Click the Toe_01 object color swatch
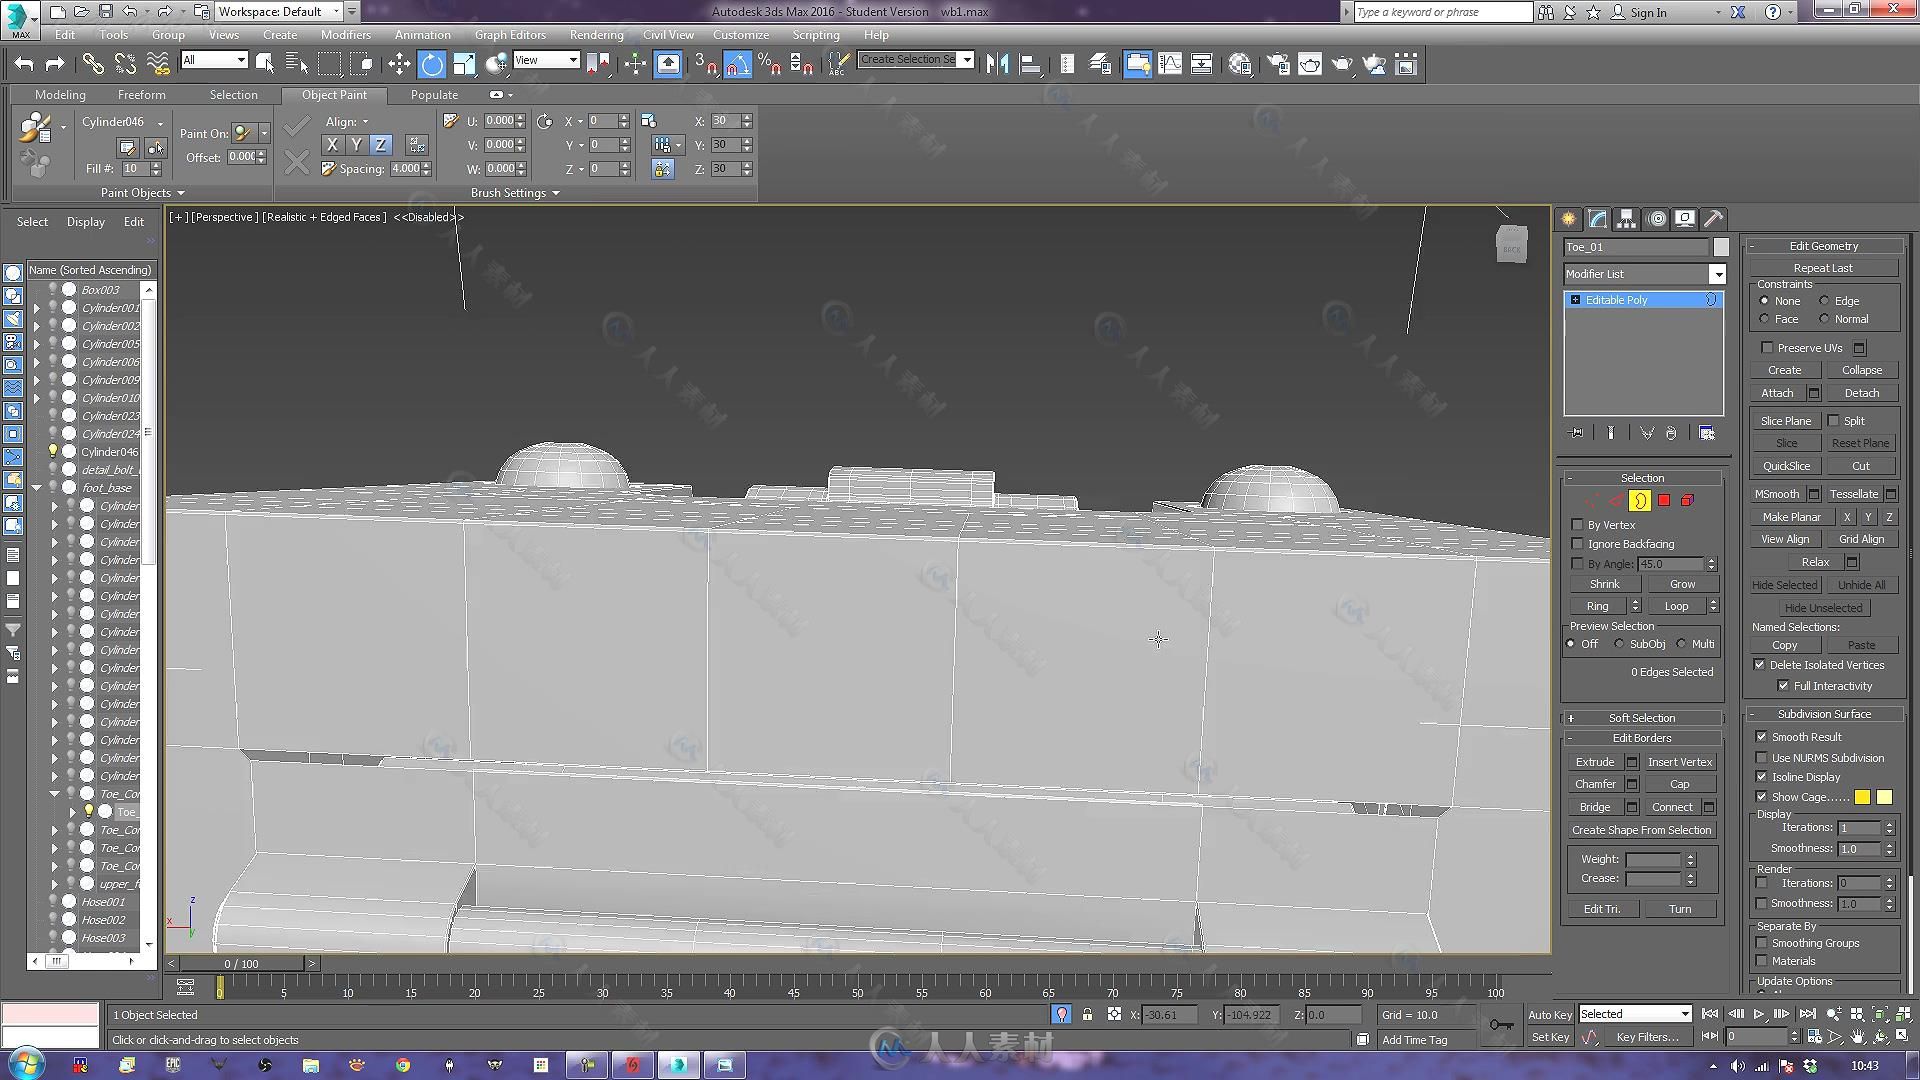This screenshot has width=1920, height=1080. point(1720,247)
